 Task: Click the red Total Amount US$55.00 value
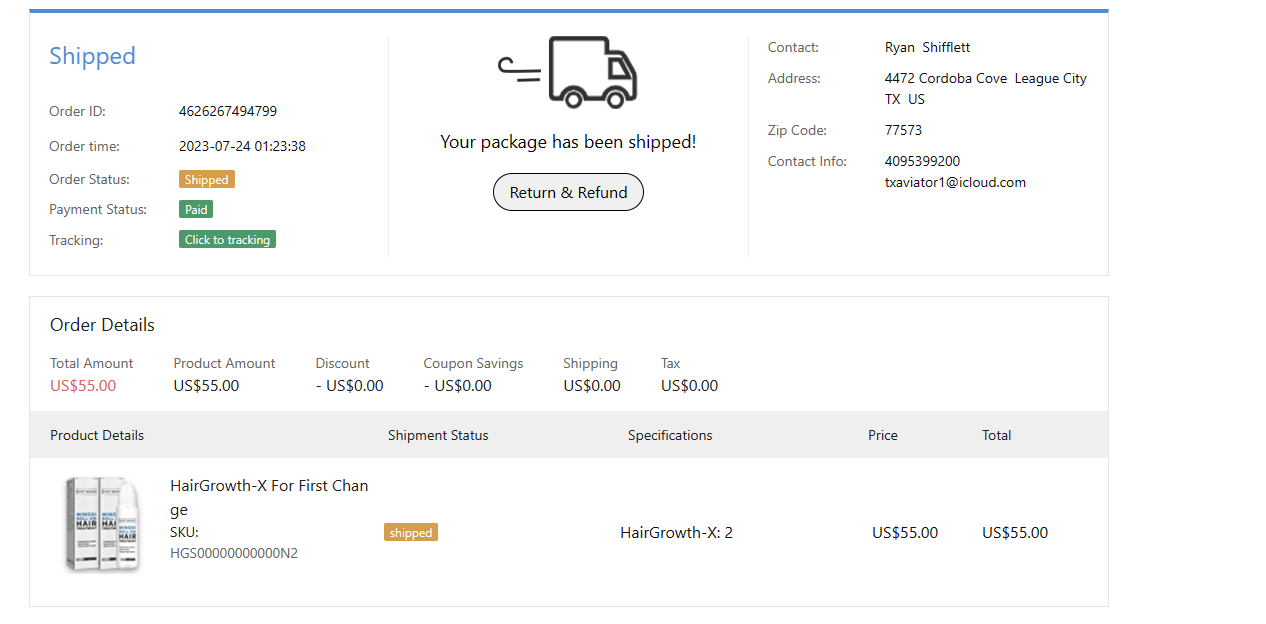[x=83, y=386]
